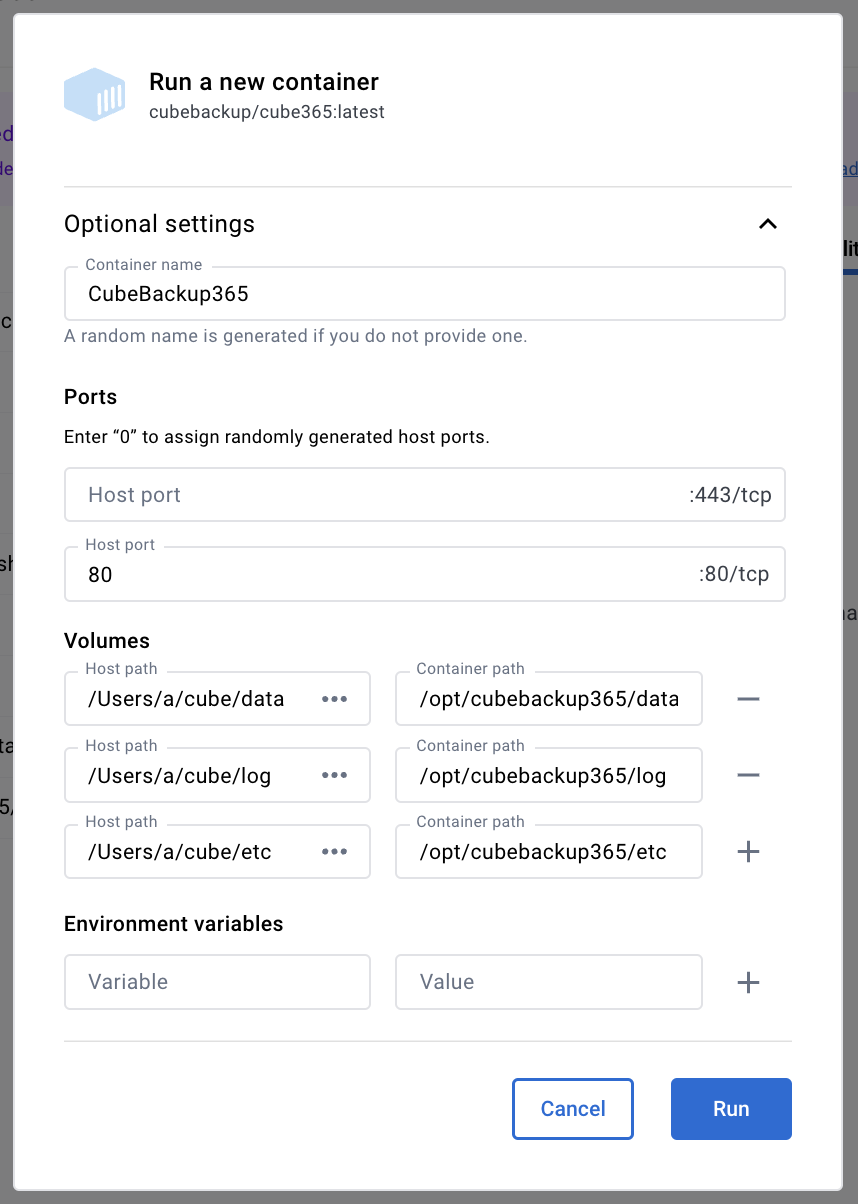Click the Optional settings heading

(160, 224)
